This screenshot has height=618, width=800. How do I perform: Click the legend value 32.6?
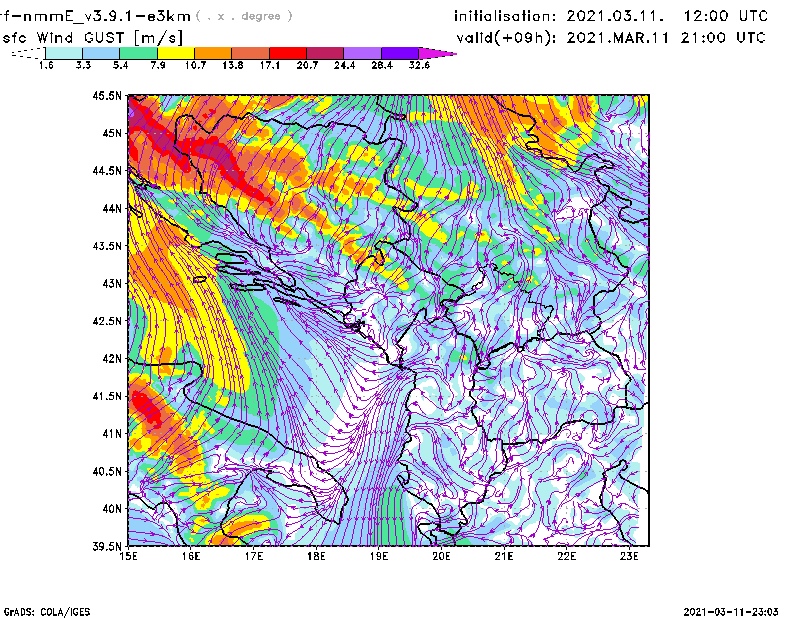(x=419, y=65)
